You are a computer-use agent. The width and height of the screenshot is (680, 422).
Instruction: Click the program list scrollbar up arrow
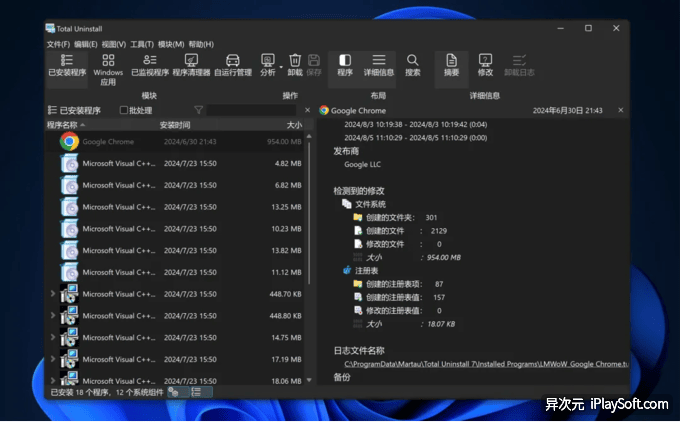coord(309,136)
